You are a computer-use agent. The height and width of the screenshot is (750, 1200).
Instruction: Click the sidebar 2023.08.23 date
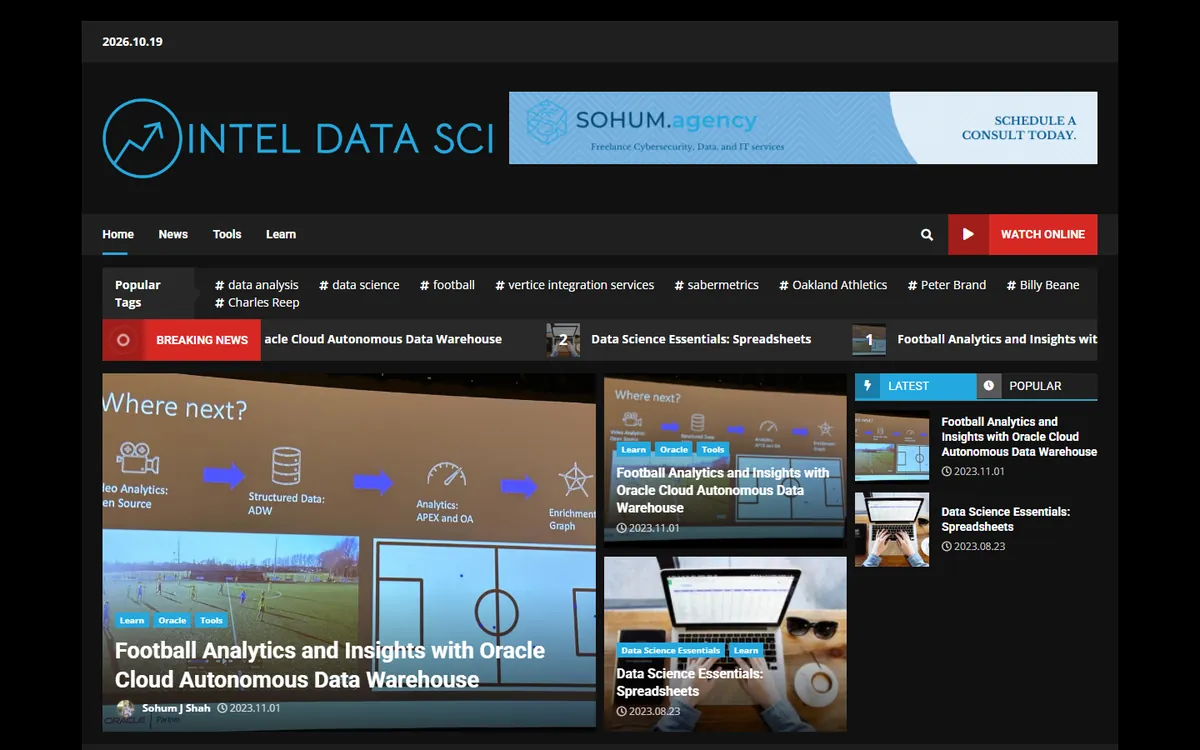click(x=973, y=547)
